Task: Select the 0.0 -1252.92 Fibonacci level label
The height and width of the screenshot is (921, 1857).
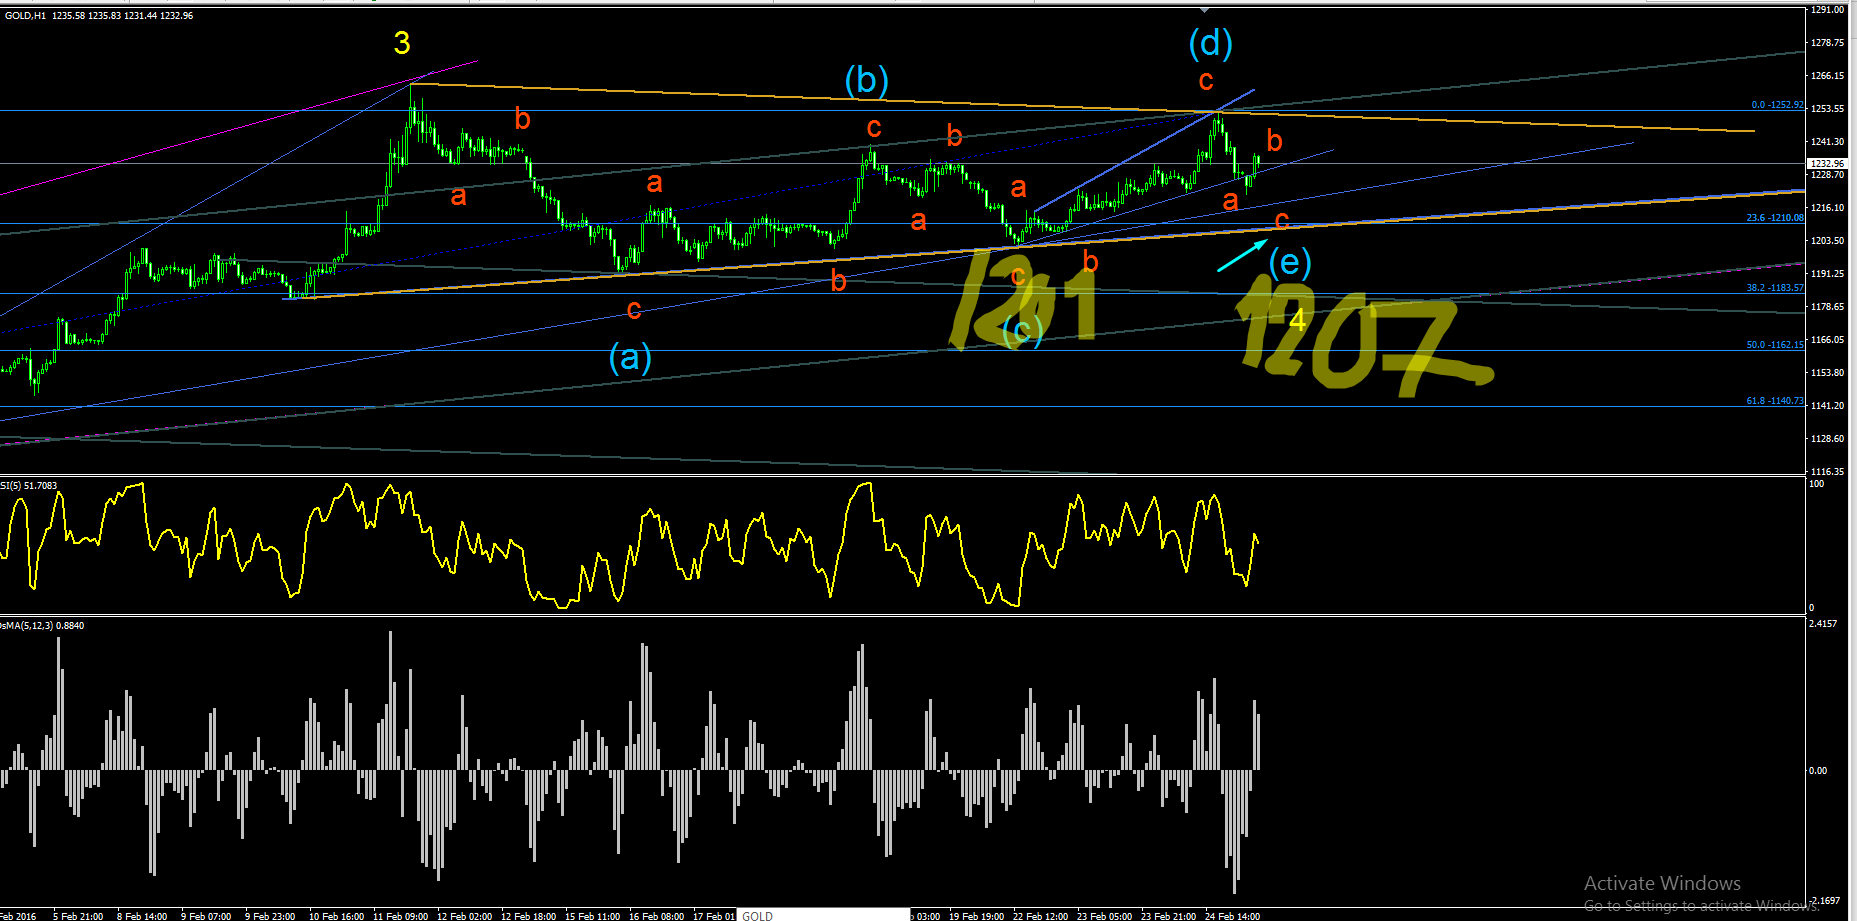Action: tap(1777, 105)
